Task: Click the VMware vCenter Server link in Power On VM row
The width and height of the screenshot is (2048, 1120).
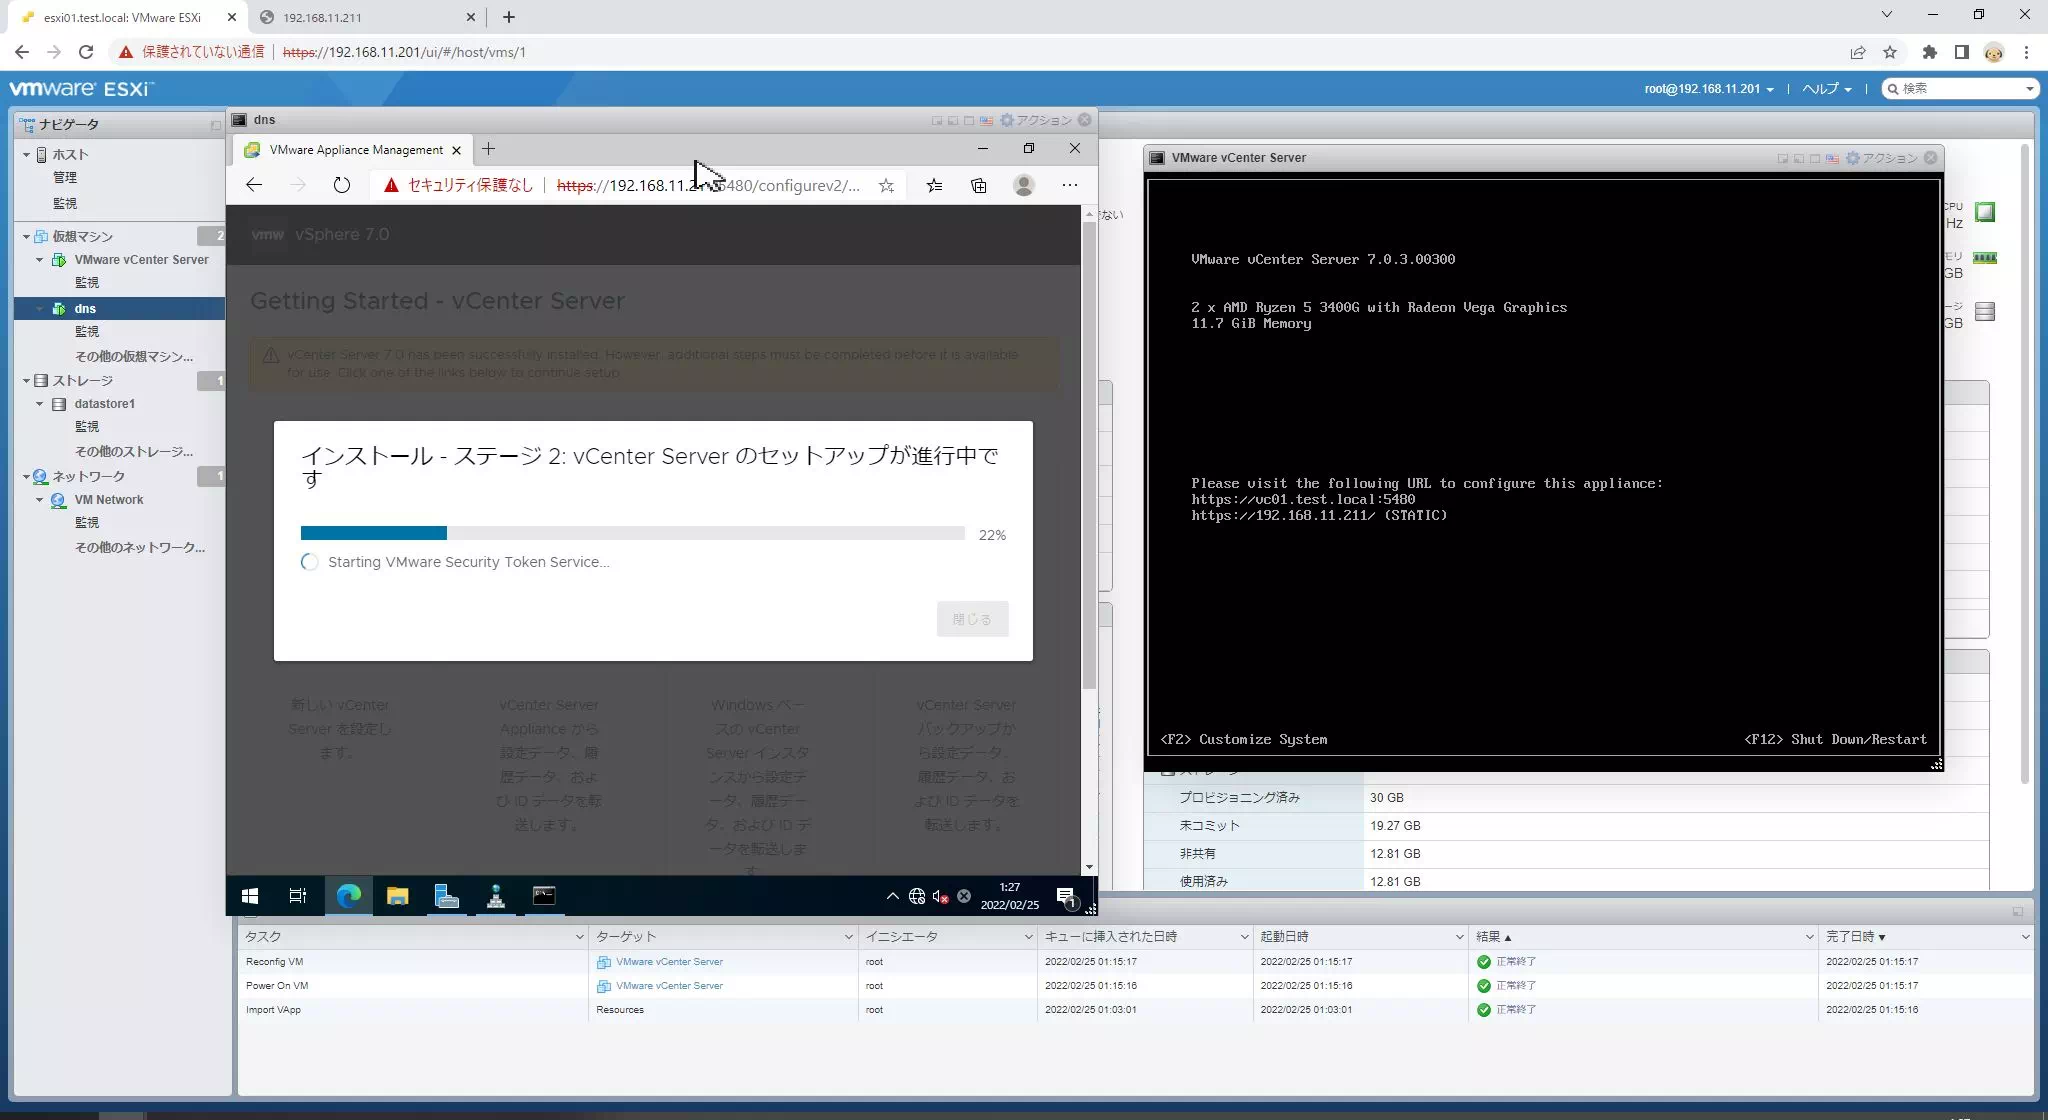Action: pos(669,986)
